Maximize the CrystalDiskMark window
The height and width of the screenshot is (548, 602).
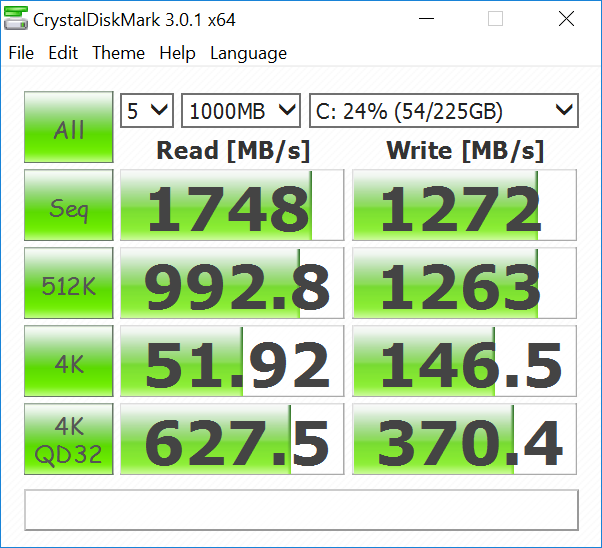click(x=495, y=18)
